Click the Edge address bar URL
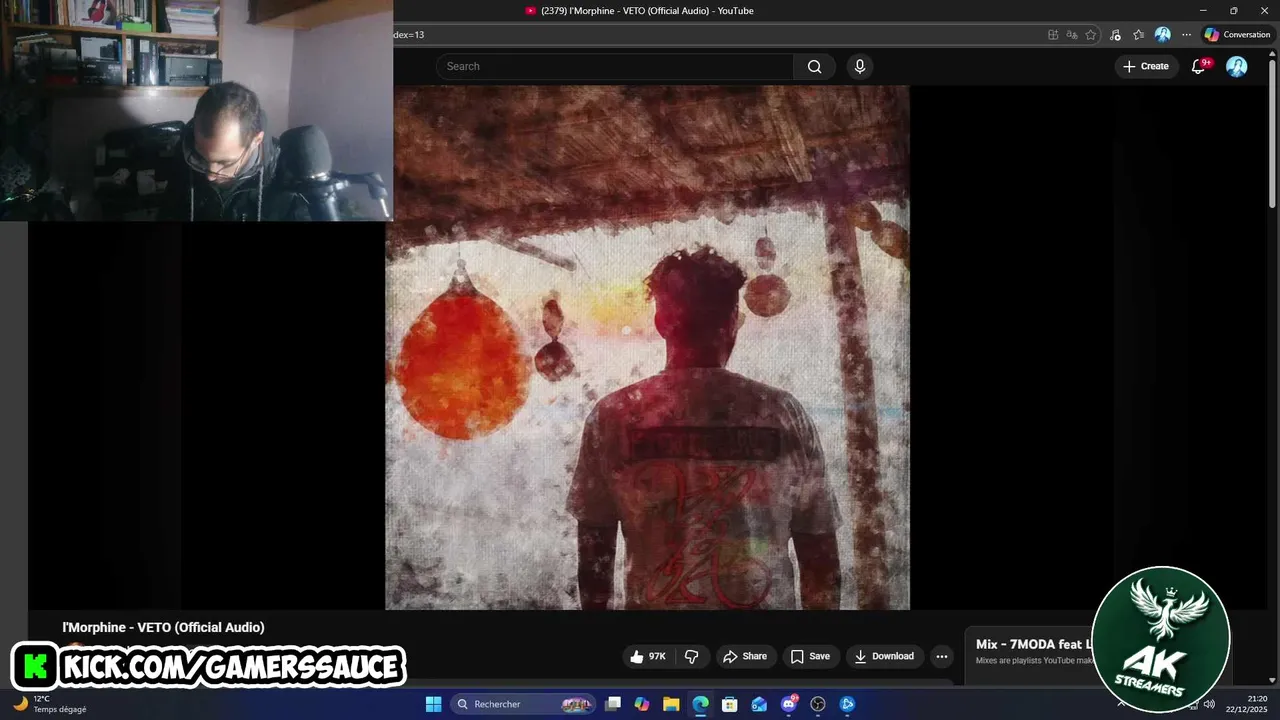The width and height of the screenshot is (1280, 720). [x=720, y=34]
